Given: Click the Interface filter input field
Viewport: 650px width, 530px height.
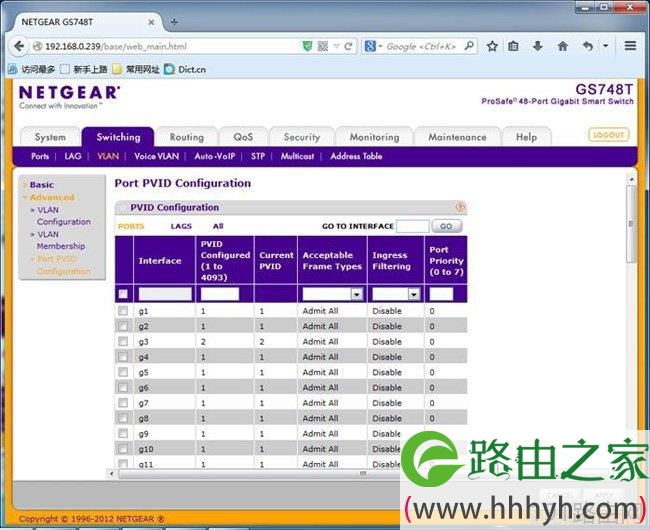Looking at the screenshot, I should click(165, 294).
